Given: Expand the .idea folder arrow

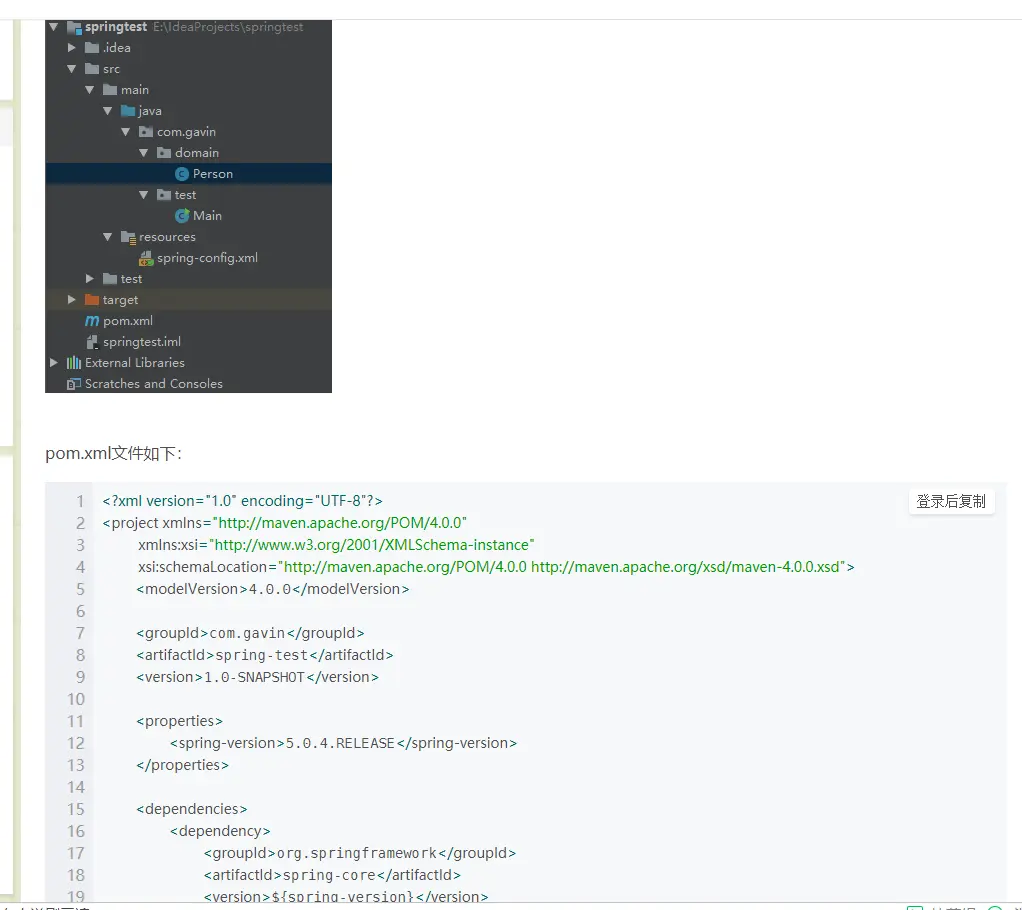Looking at the screenshot, I should (x=72, y=48).
